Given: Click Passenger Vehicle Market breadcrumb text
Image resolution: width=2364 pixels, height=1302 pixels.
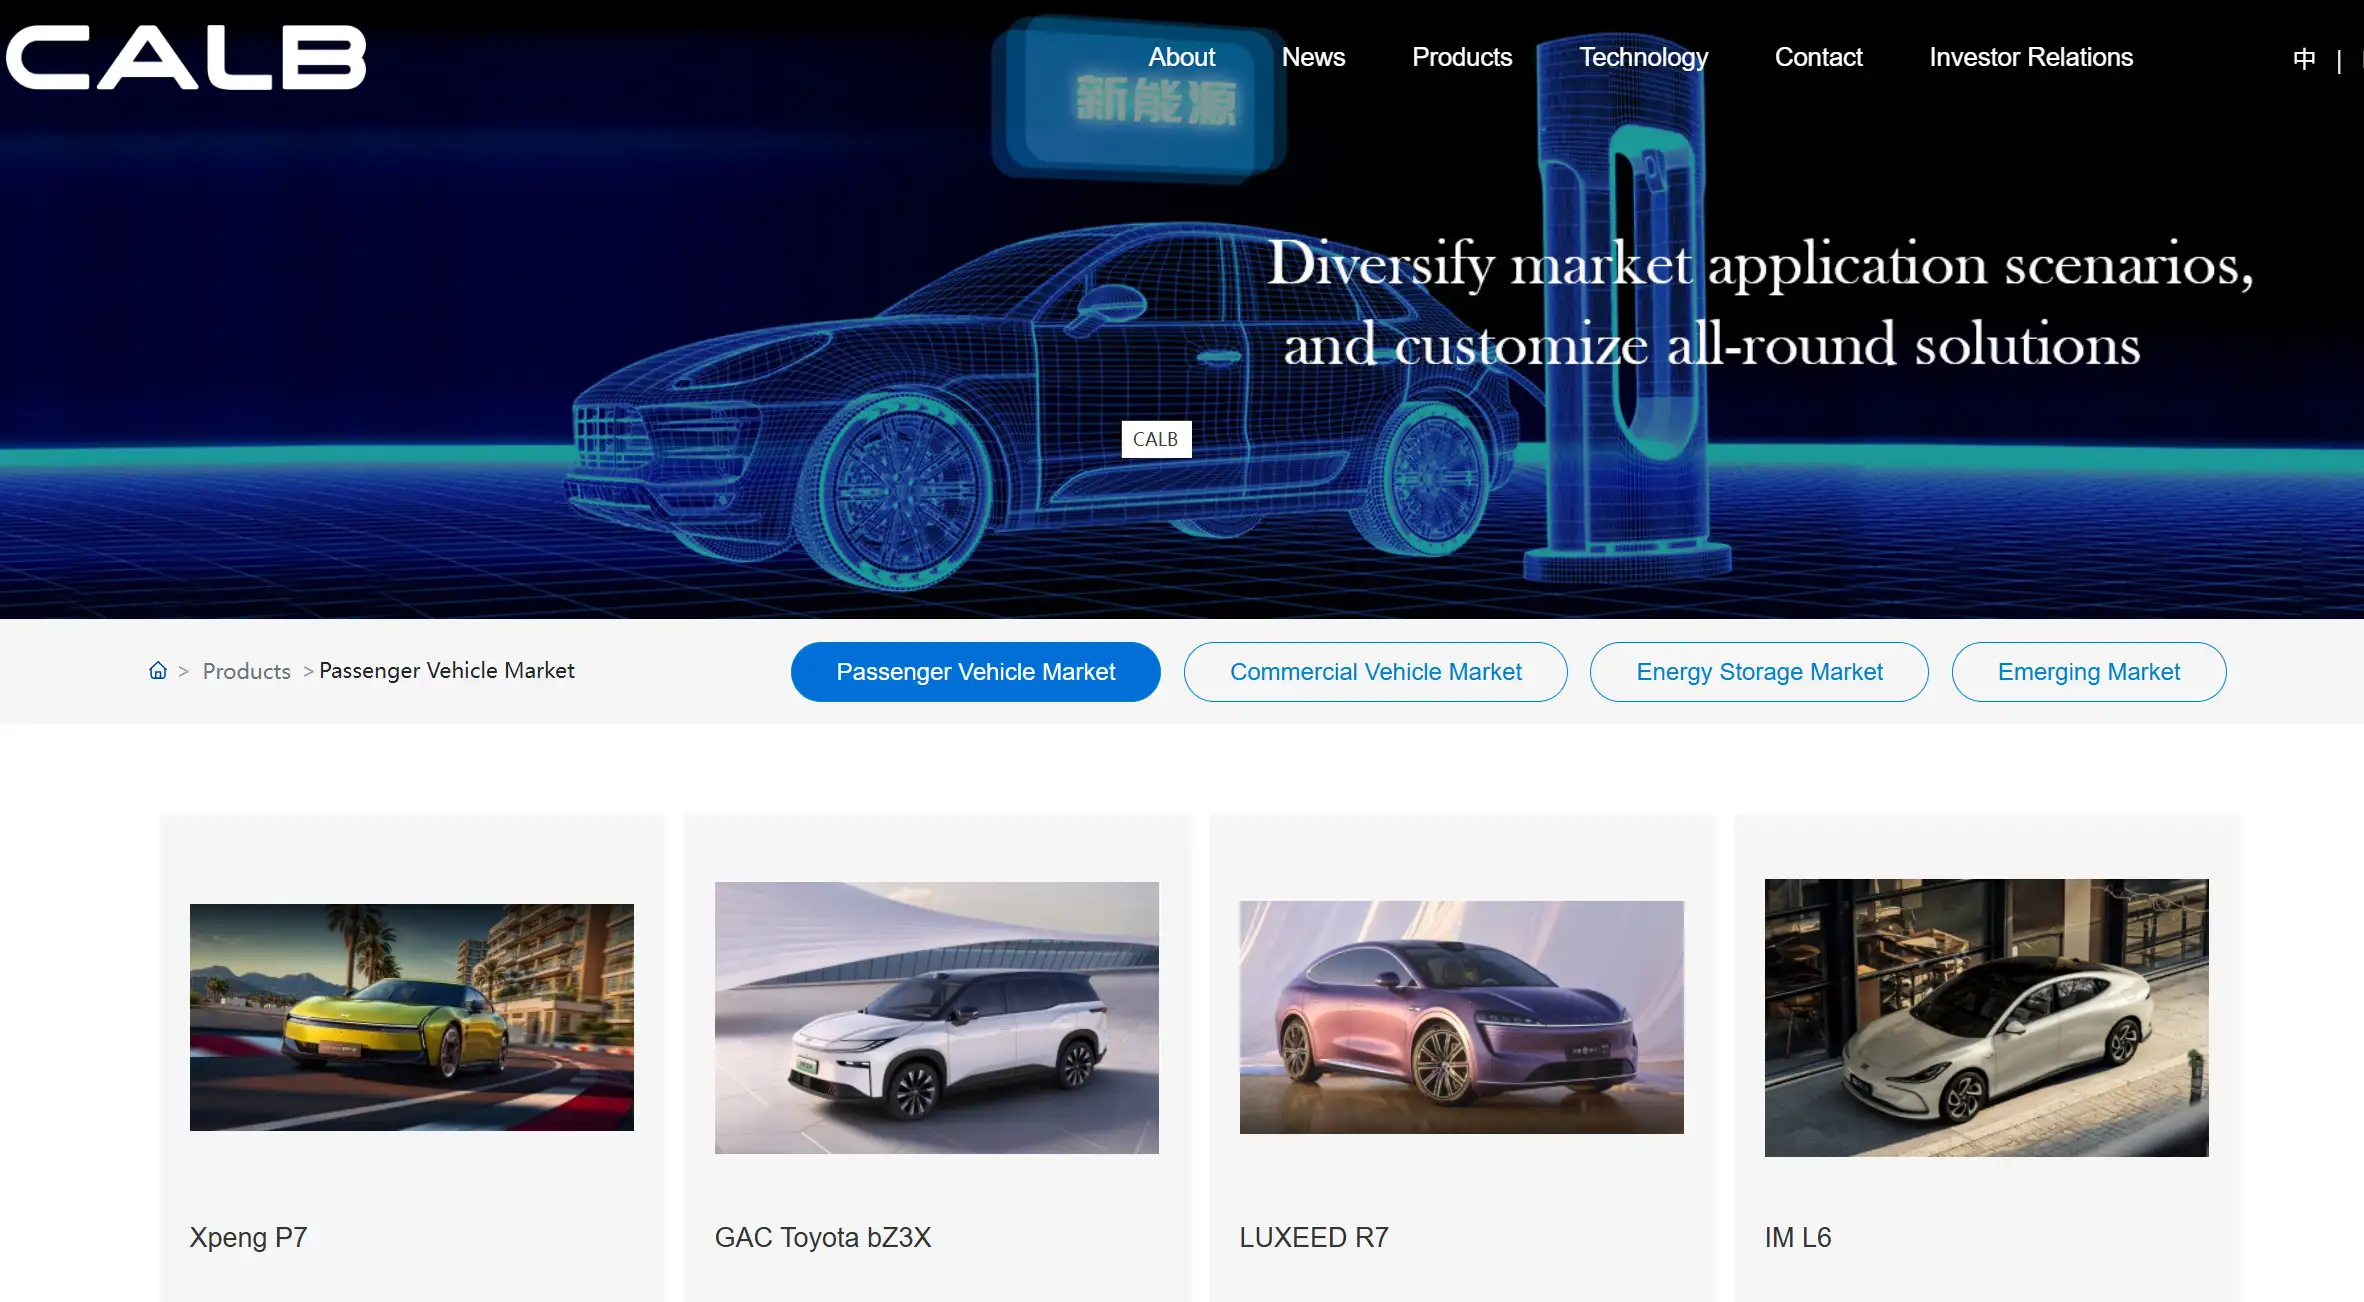Looking at the screenshot, I should click(446, 671).
